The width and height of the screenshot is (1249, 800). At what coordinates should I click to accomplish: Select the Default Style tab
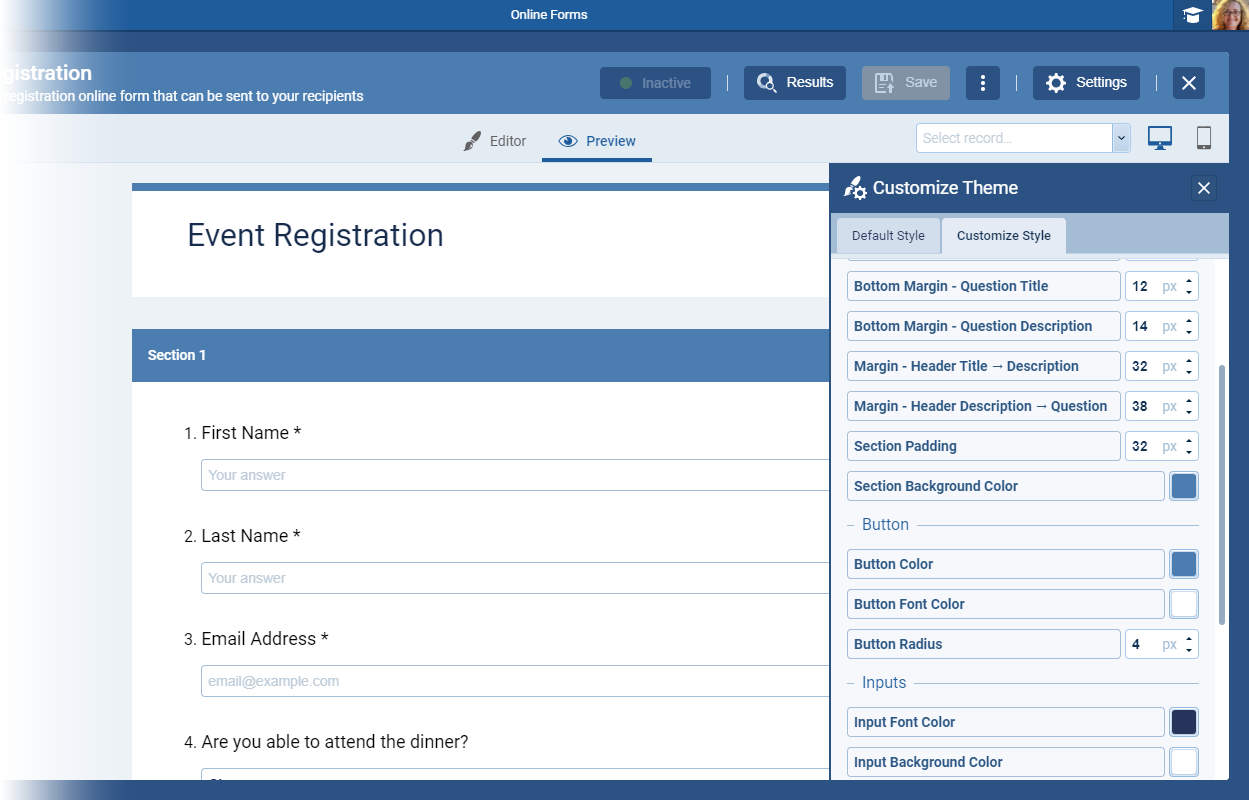888,236
